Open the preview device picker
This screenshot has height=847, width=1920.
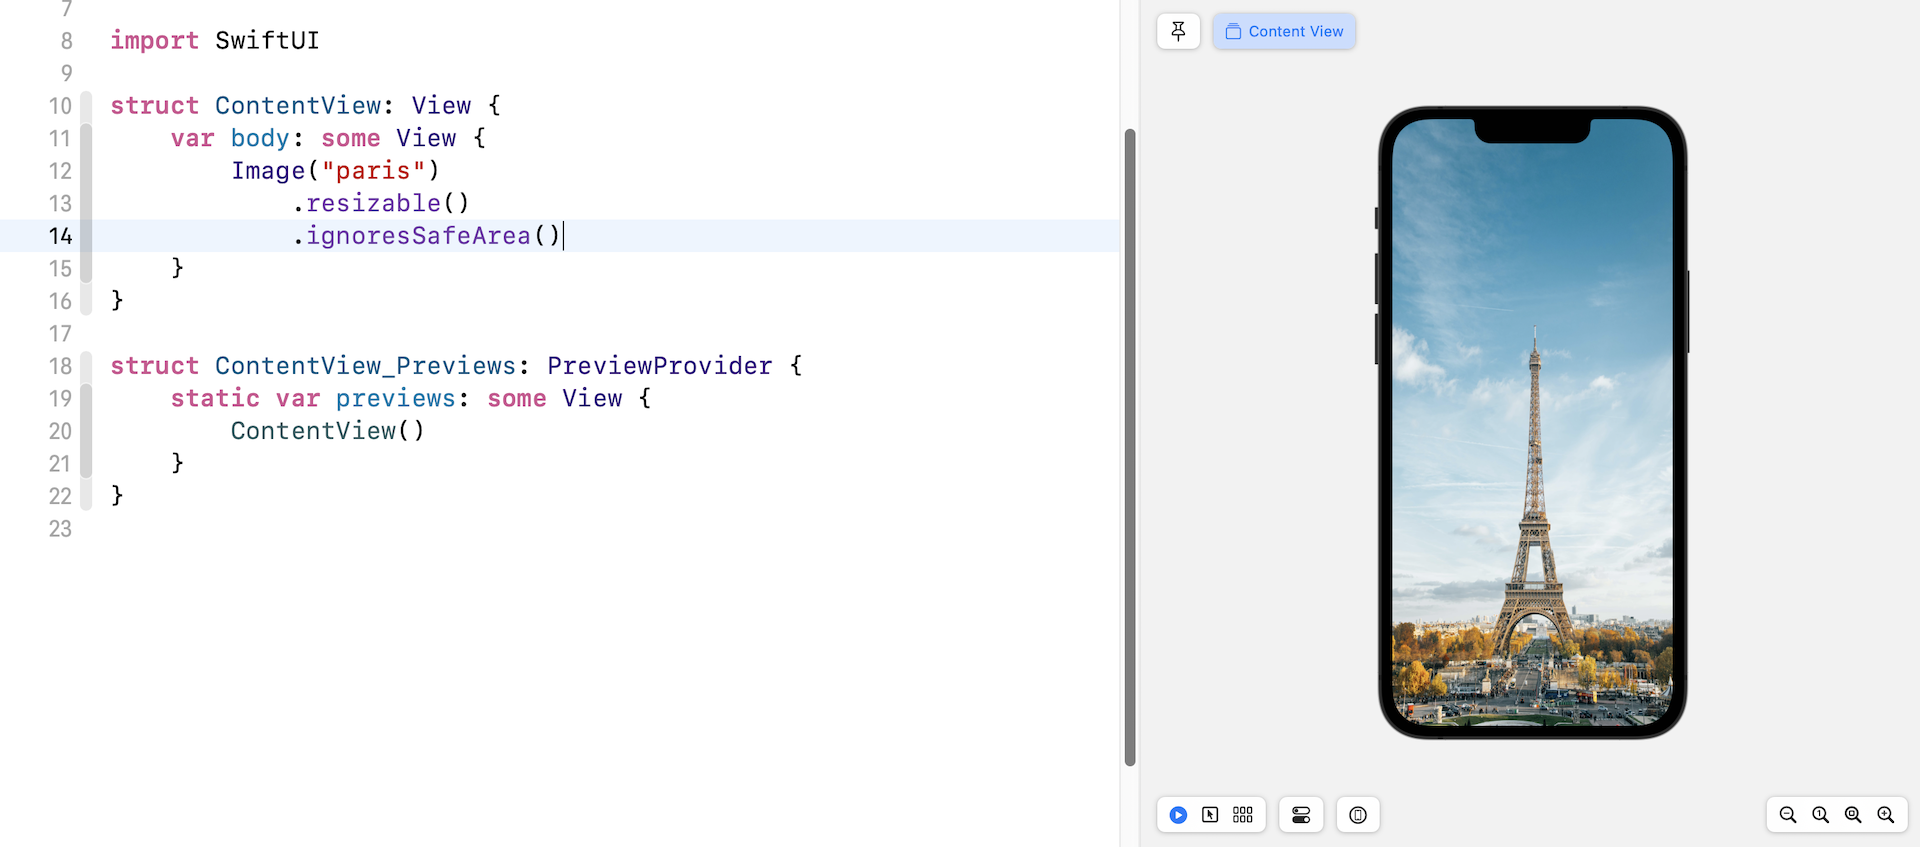coord(1358,815)
